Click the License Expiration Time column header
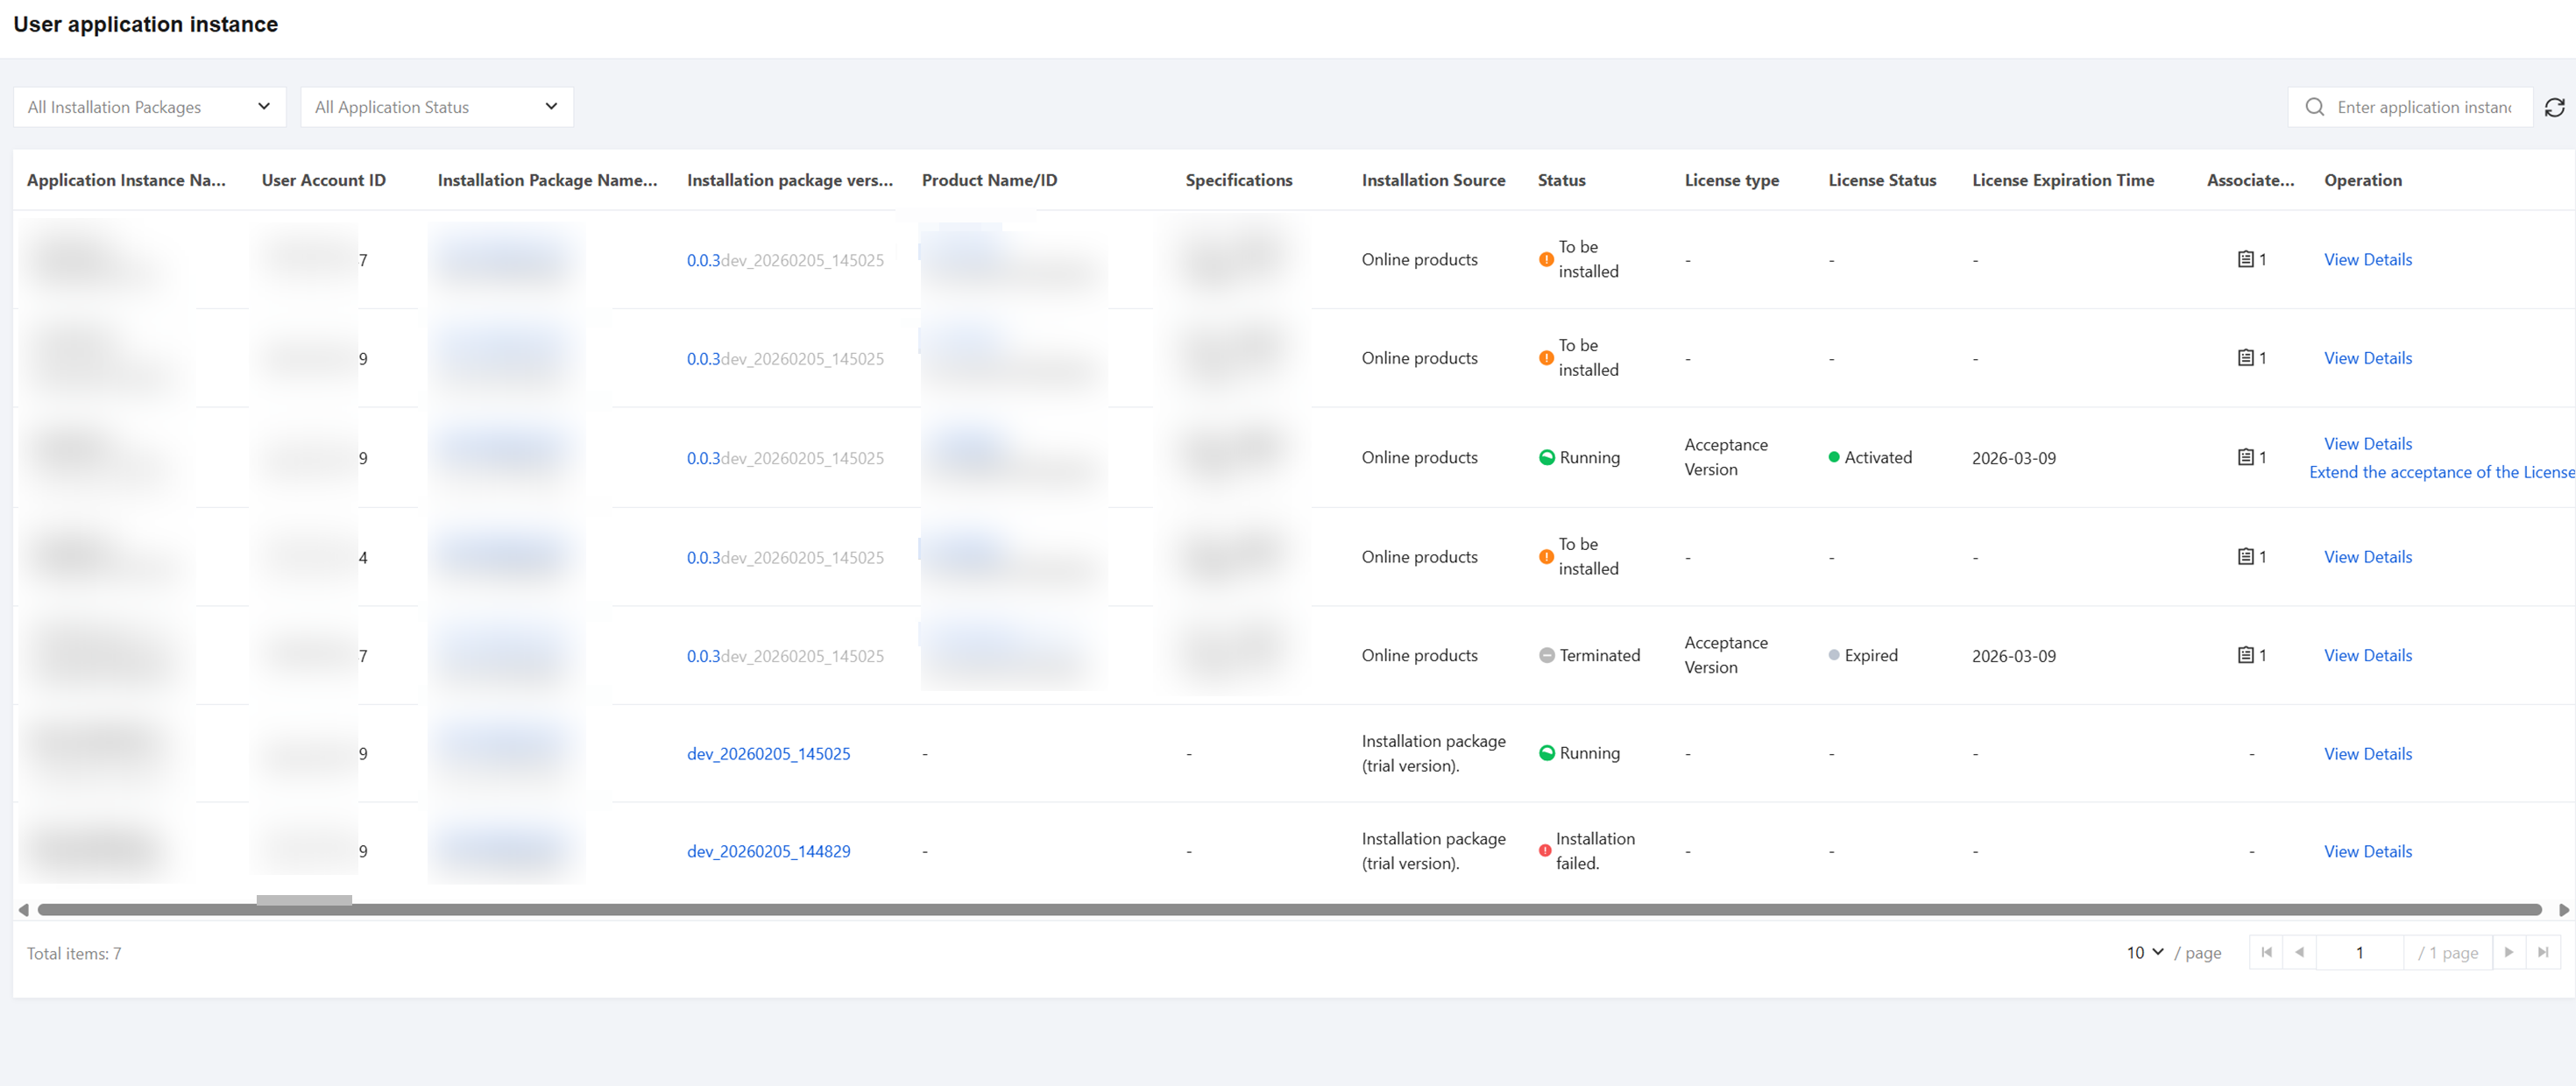The height and width of the screenshot is (1086, 2576). tap(2062, 180)
